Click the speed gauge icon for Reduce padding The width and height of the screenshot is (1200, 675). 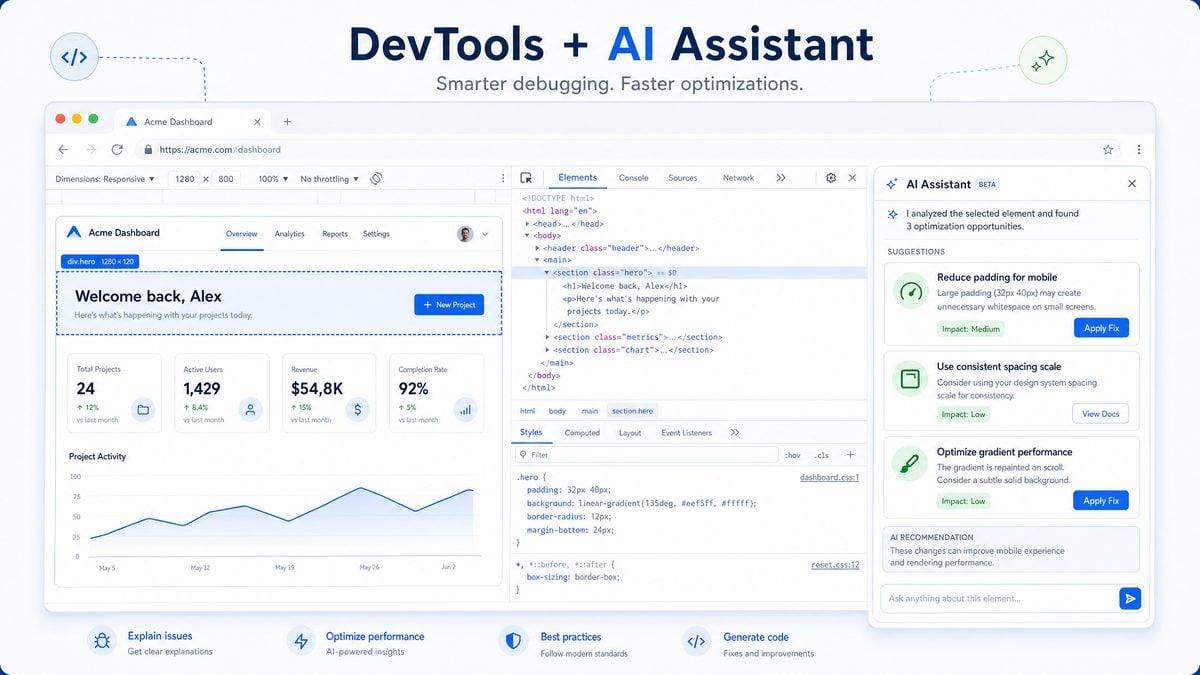[910, 292]
